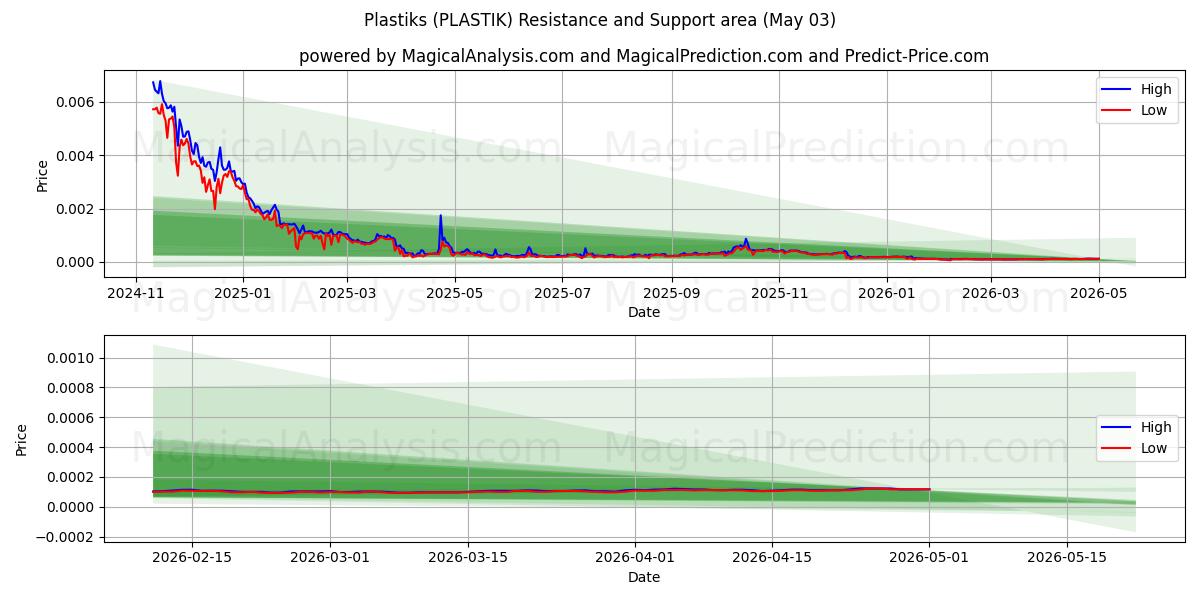The image size is (1200, 600).
Task: Click the '2026-02-15' tick label
Action: pyautogui.click(x=192, y=558)
